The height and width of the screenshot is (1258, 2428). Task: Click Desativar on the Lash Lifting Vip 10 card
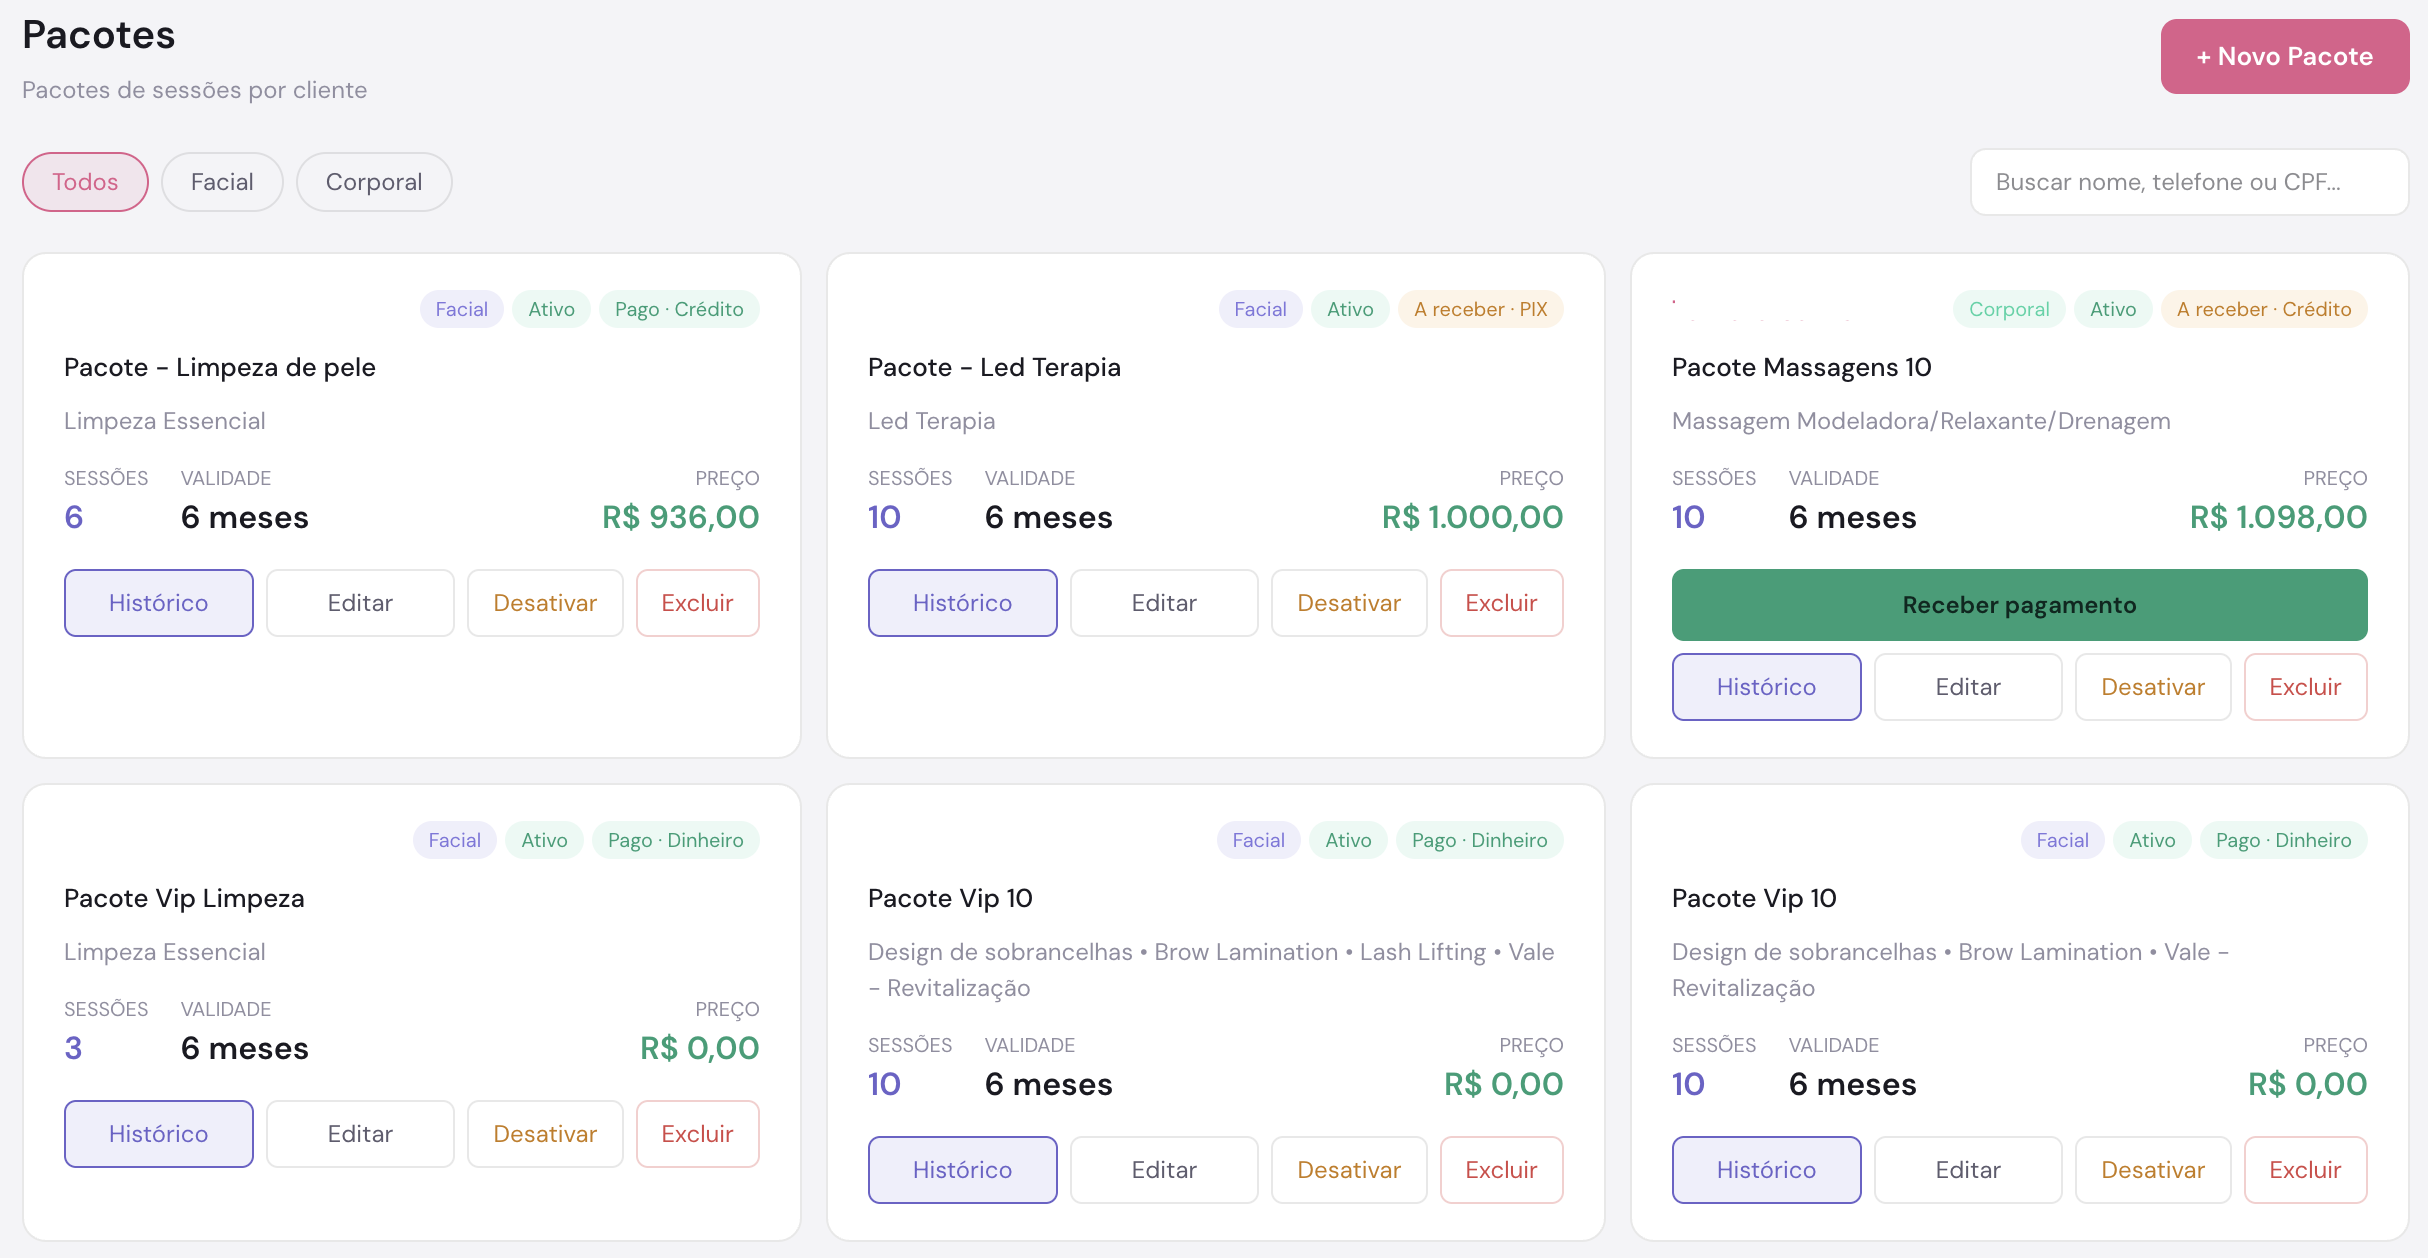pyautogui.click(x=1349, y=1170)
